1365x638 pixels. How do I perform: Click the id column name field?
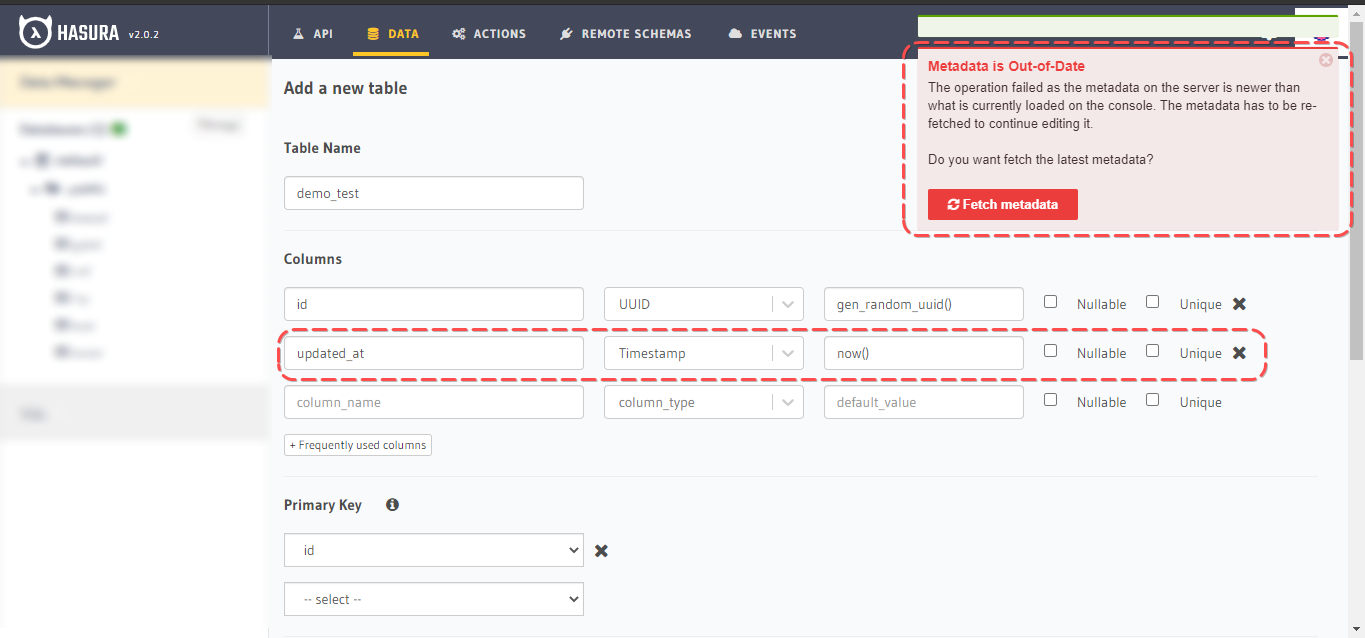click(434, 304)
